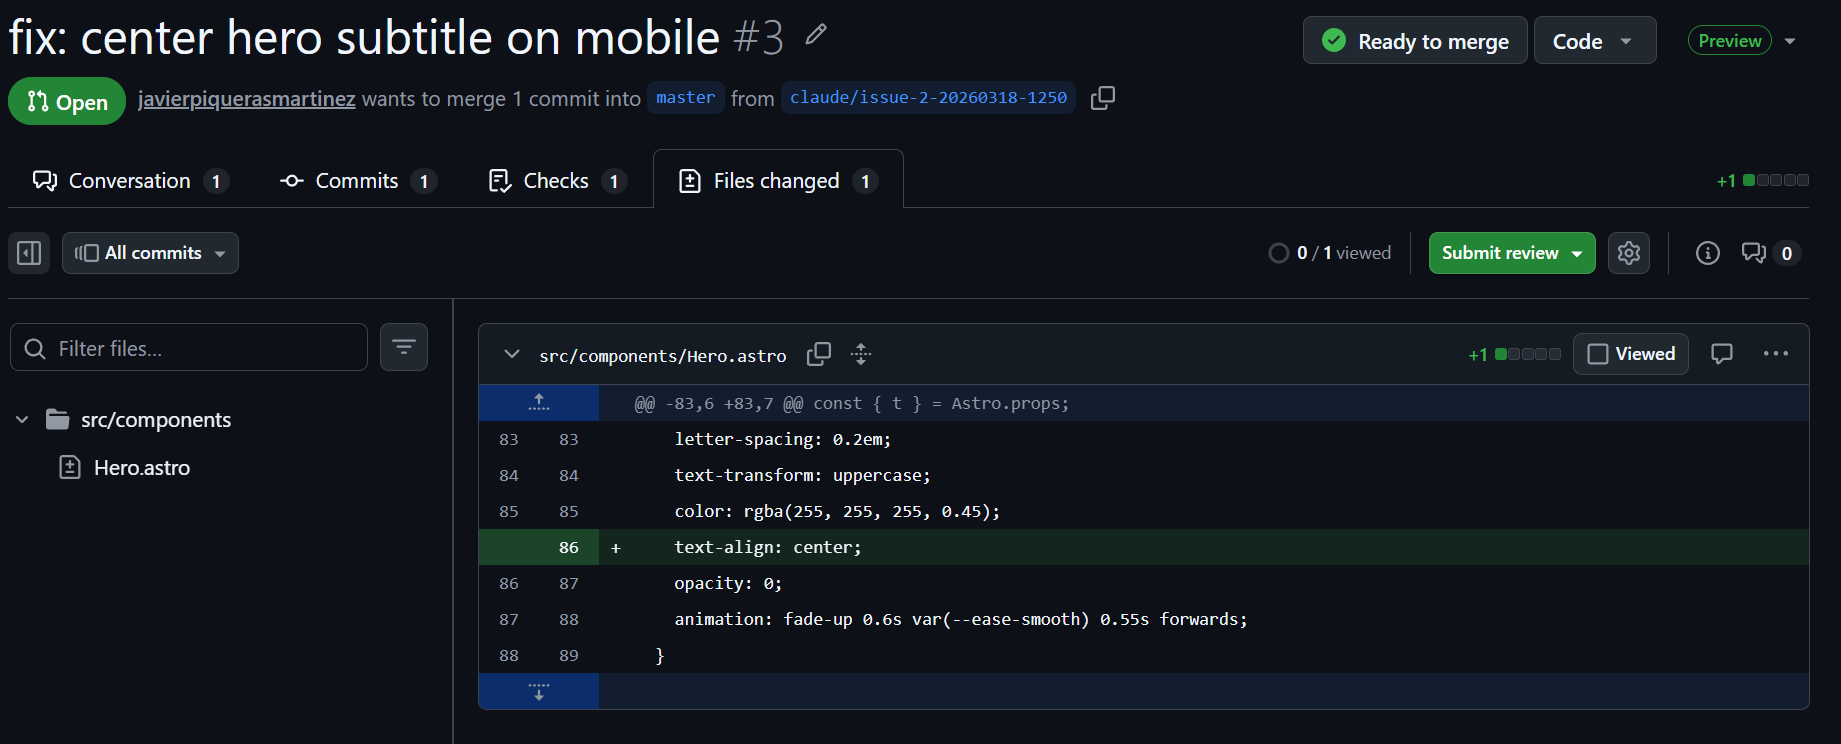Click the 'letter-spacing: 0.2em;' line

click(782, 440)
